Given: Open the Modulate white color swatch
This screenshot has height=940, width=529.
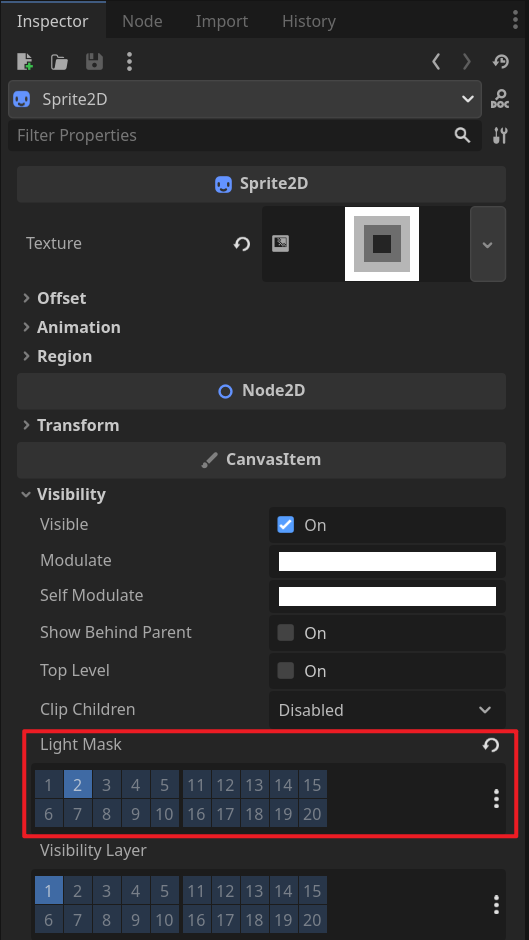Looking at the screenshot, I should tap(387, 561).
